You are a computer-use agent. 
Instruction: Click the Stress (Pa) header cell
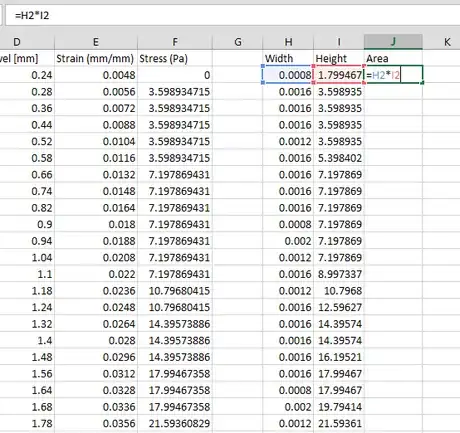175,58
